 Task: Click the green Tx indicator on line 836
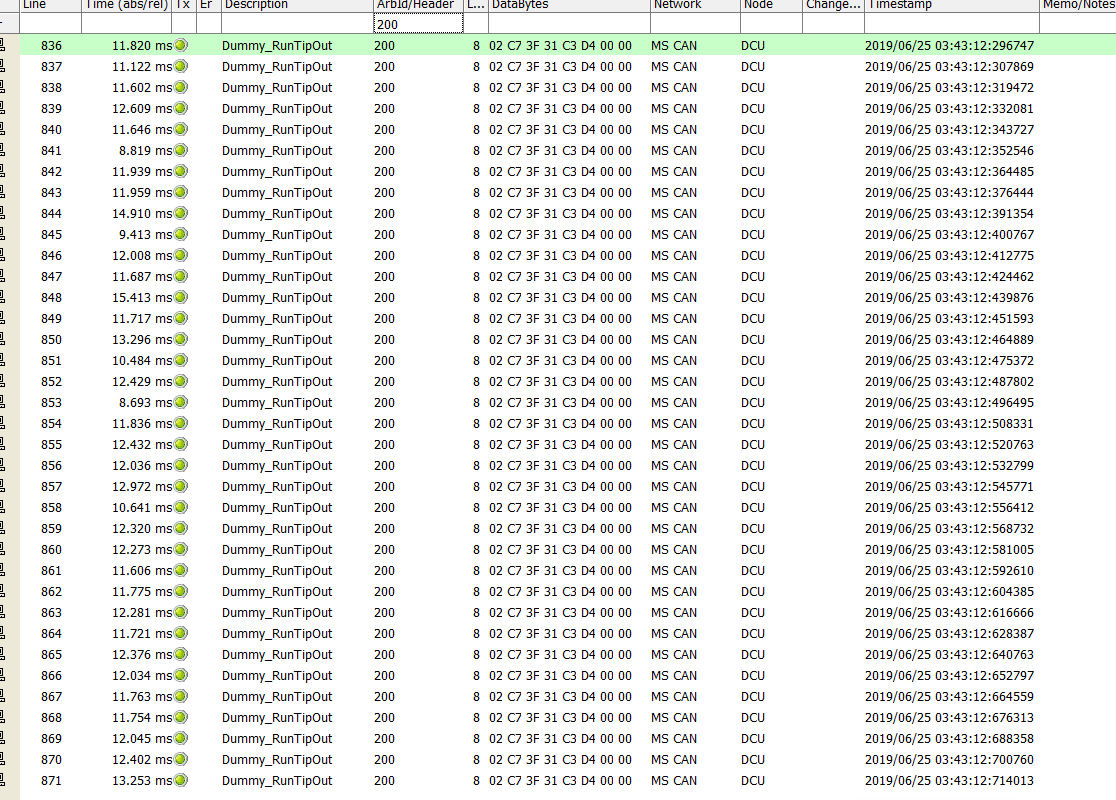coord(181,46)
